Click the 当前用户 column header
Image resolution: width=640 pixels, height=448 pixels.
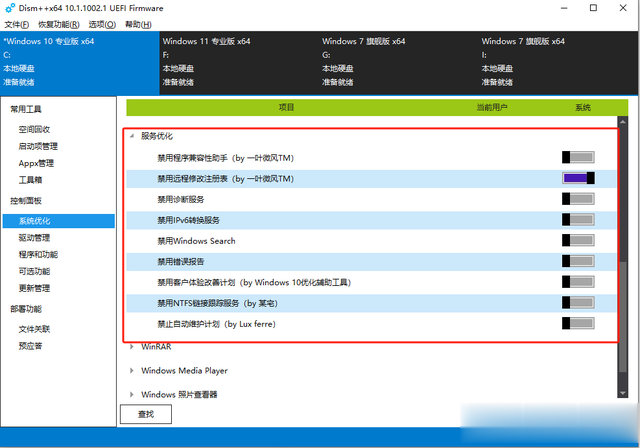(492, 107)
